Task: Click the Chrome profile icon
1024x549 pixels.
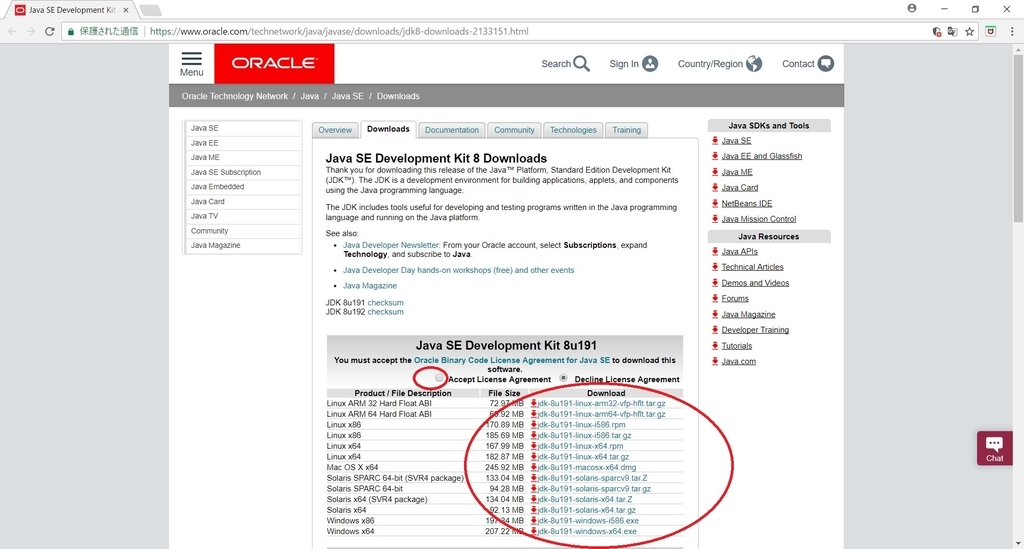Action: (x=912, y=8)
